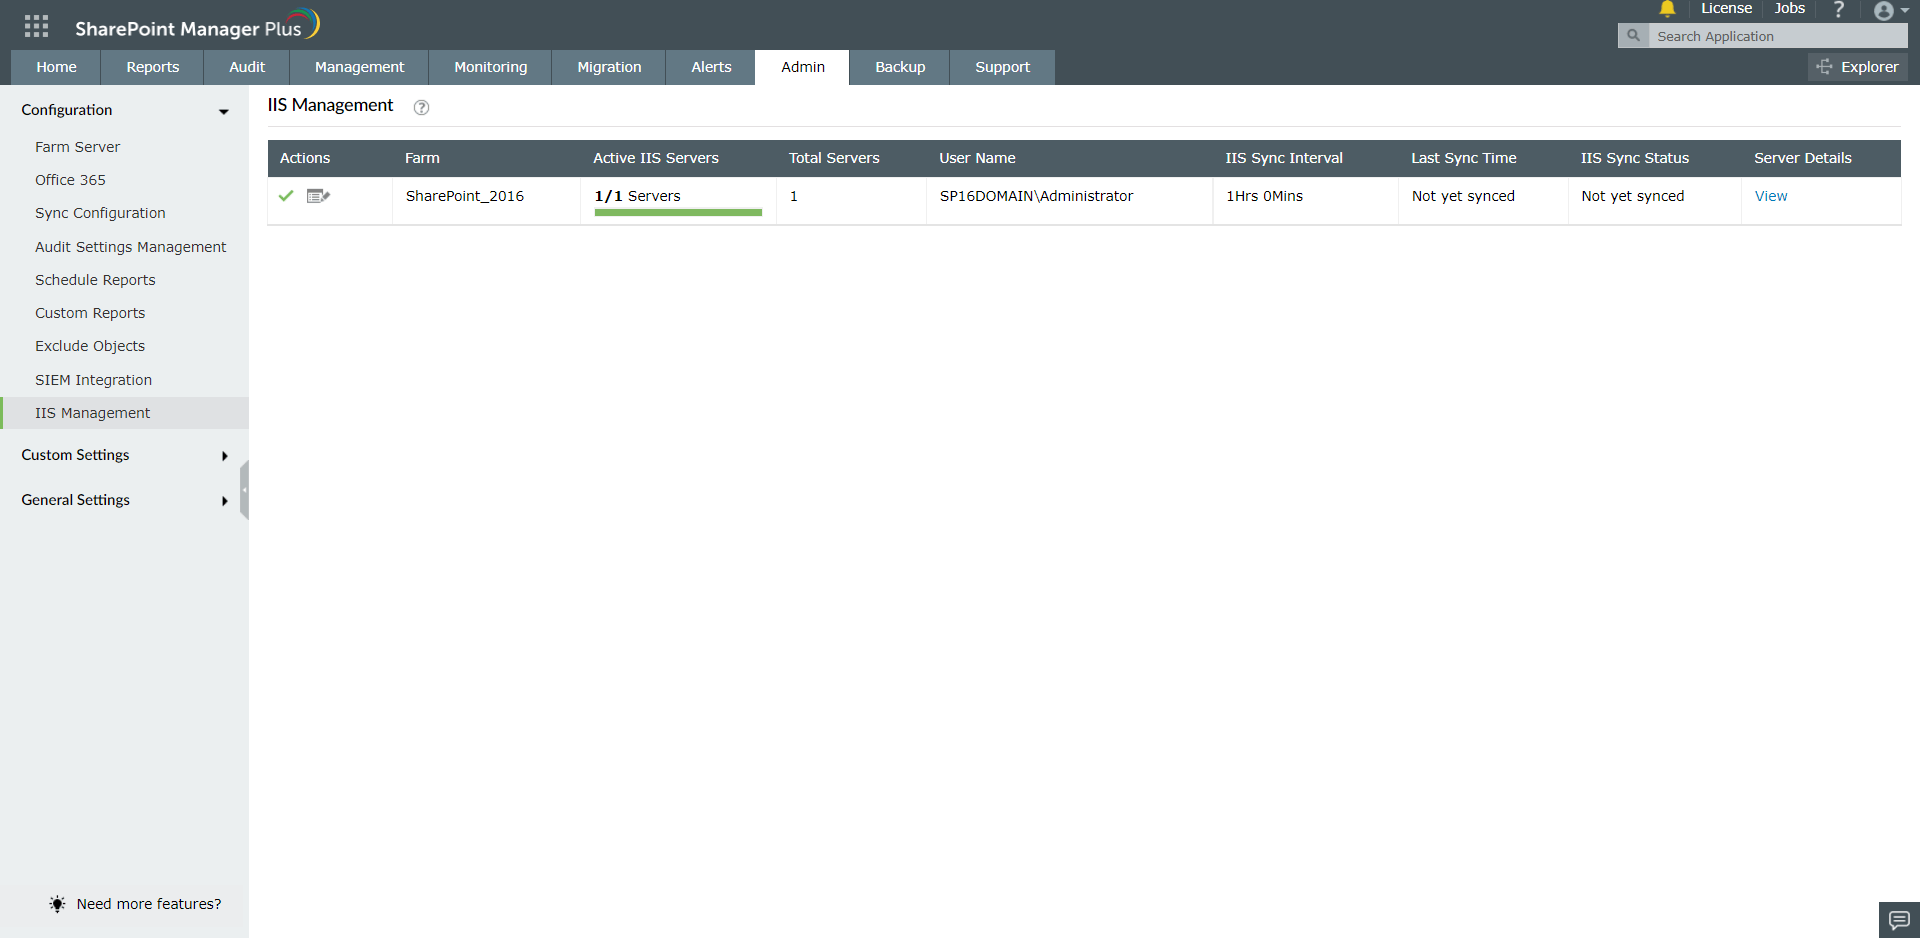Click the License menu item
1920x938 pixels.
pyautogui.click(x=1726, y=8)
